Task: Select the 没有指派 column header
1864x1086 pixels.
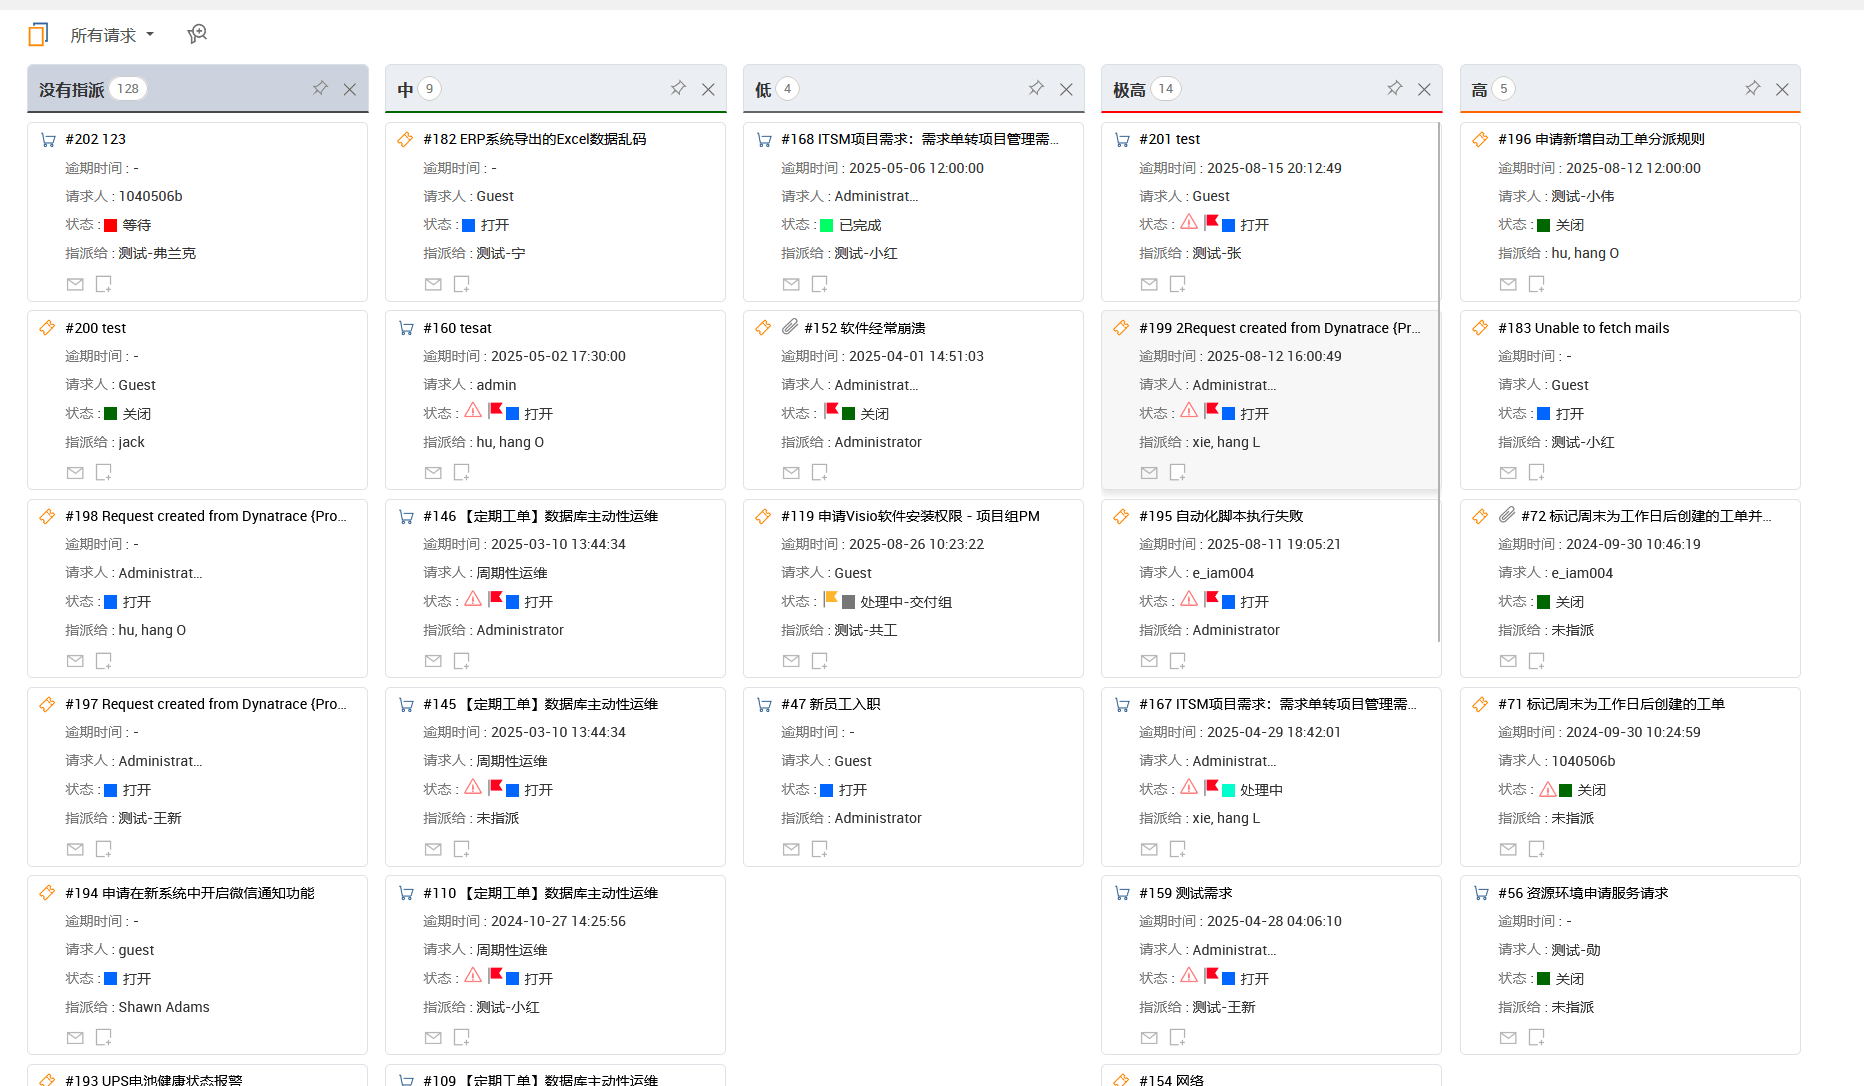Action: pos(71,90)
